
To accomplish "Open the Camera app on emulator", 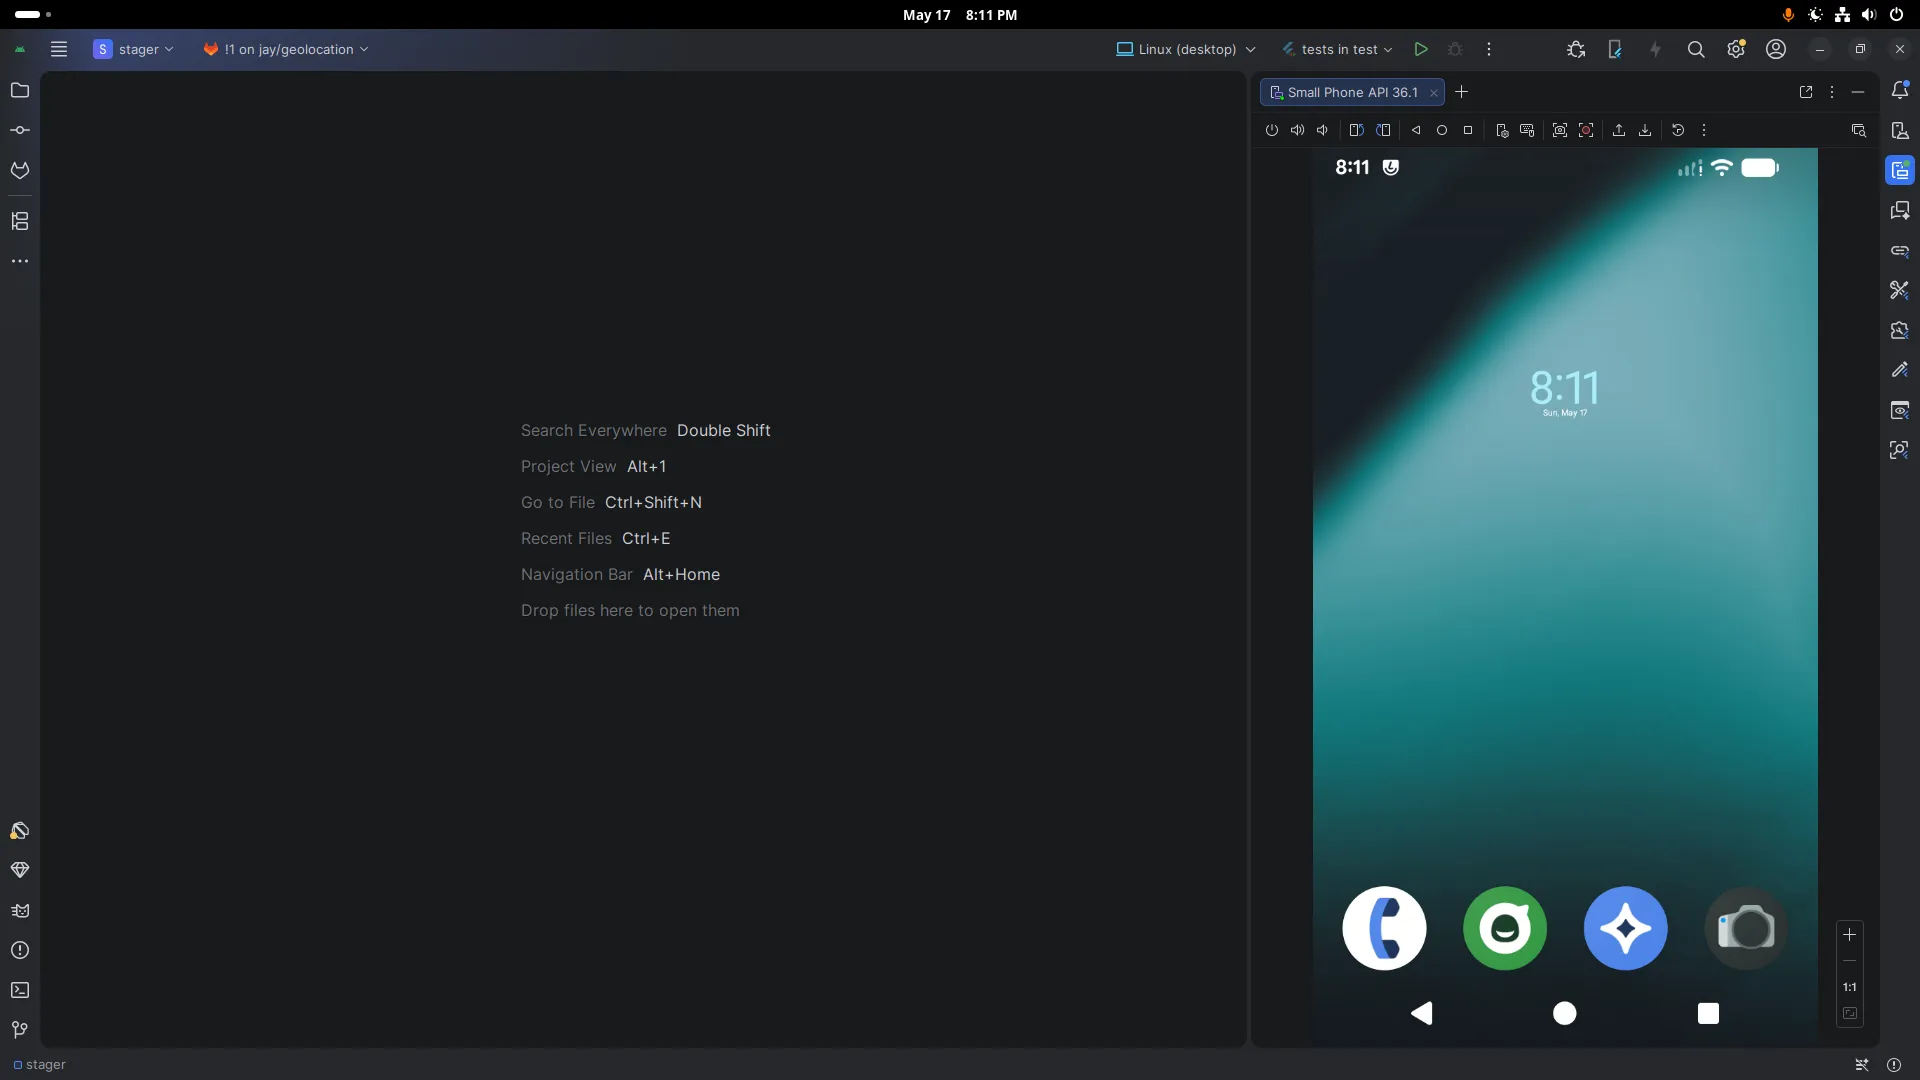I will 1746,928.
